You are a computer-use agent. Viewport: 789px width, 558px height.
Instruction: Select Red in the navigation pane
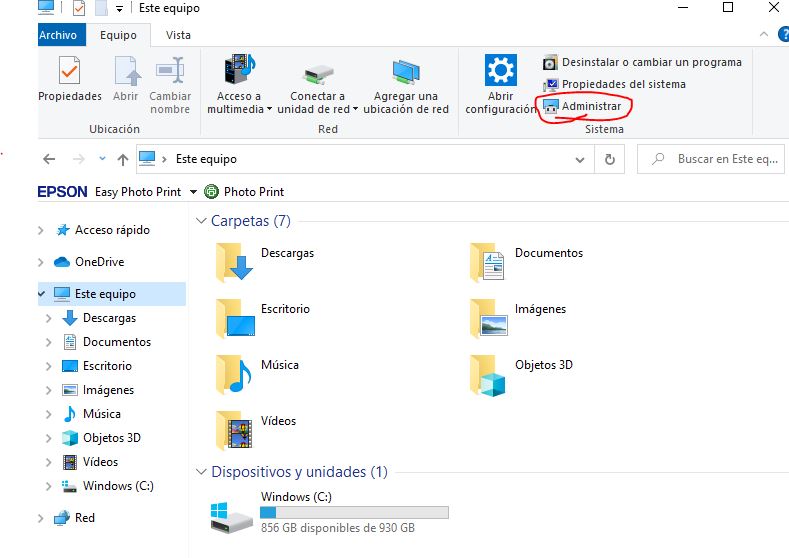[74, 518]
